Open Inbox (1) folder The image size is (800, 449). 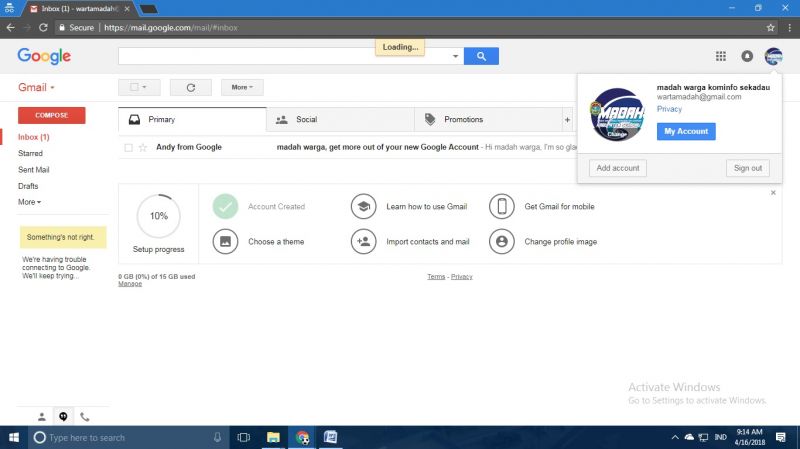coord(34,137)
